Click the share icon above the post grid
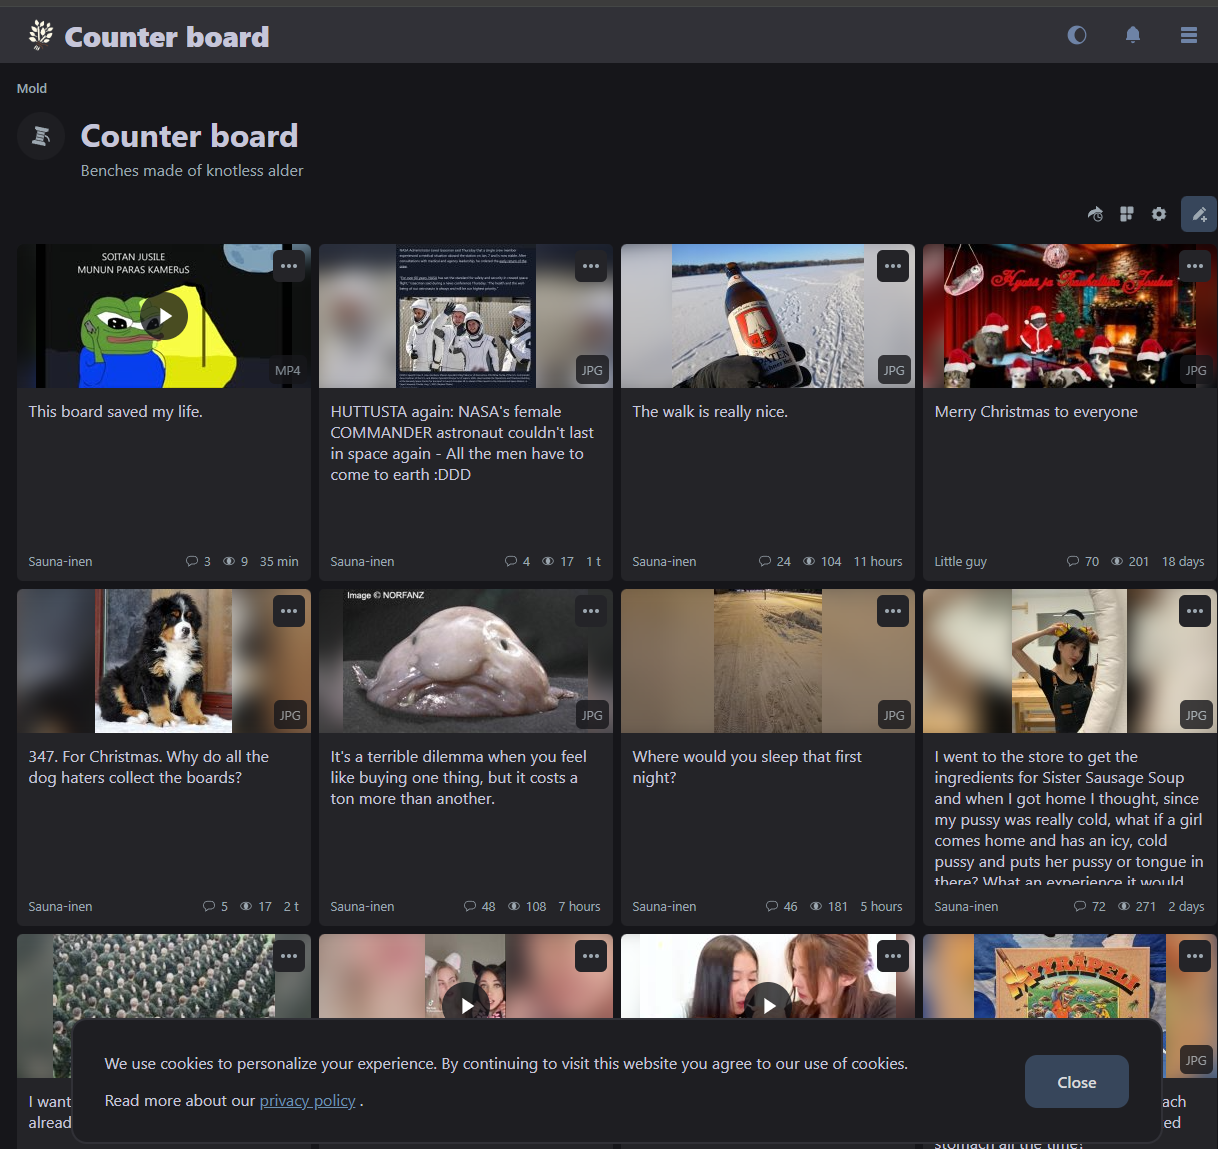1218x1149 pixels. point(1094,214)
